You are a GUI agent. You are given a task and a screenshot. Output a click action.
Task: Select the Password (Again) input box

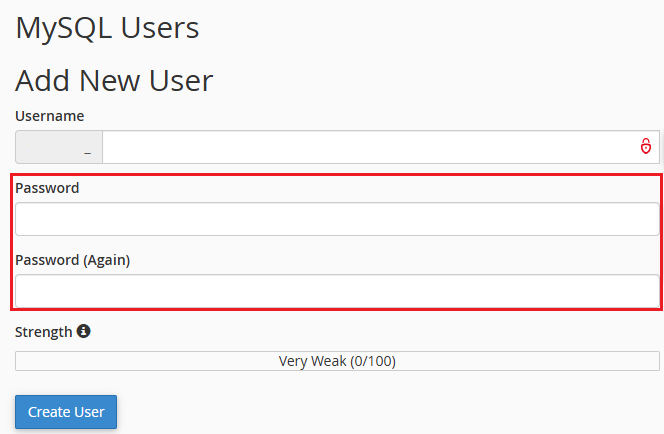coord(337,291)
